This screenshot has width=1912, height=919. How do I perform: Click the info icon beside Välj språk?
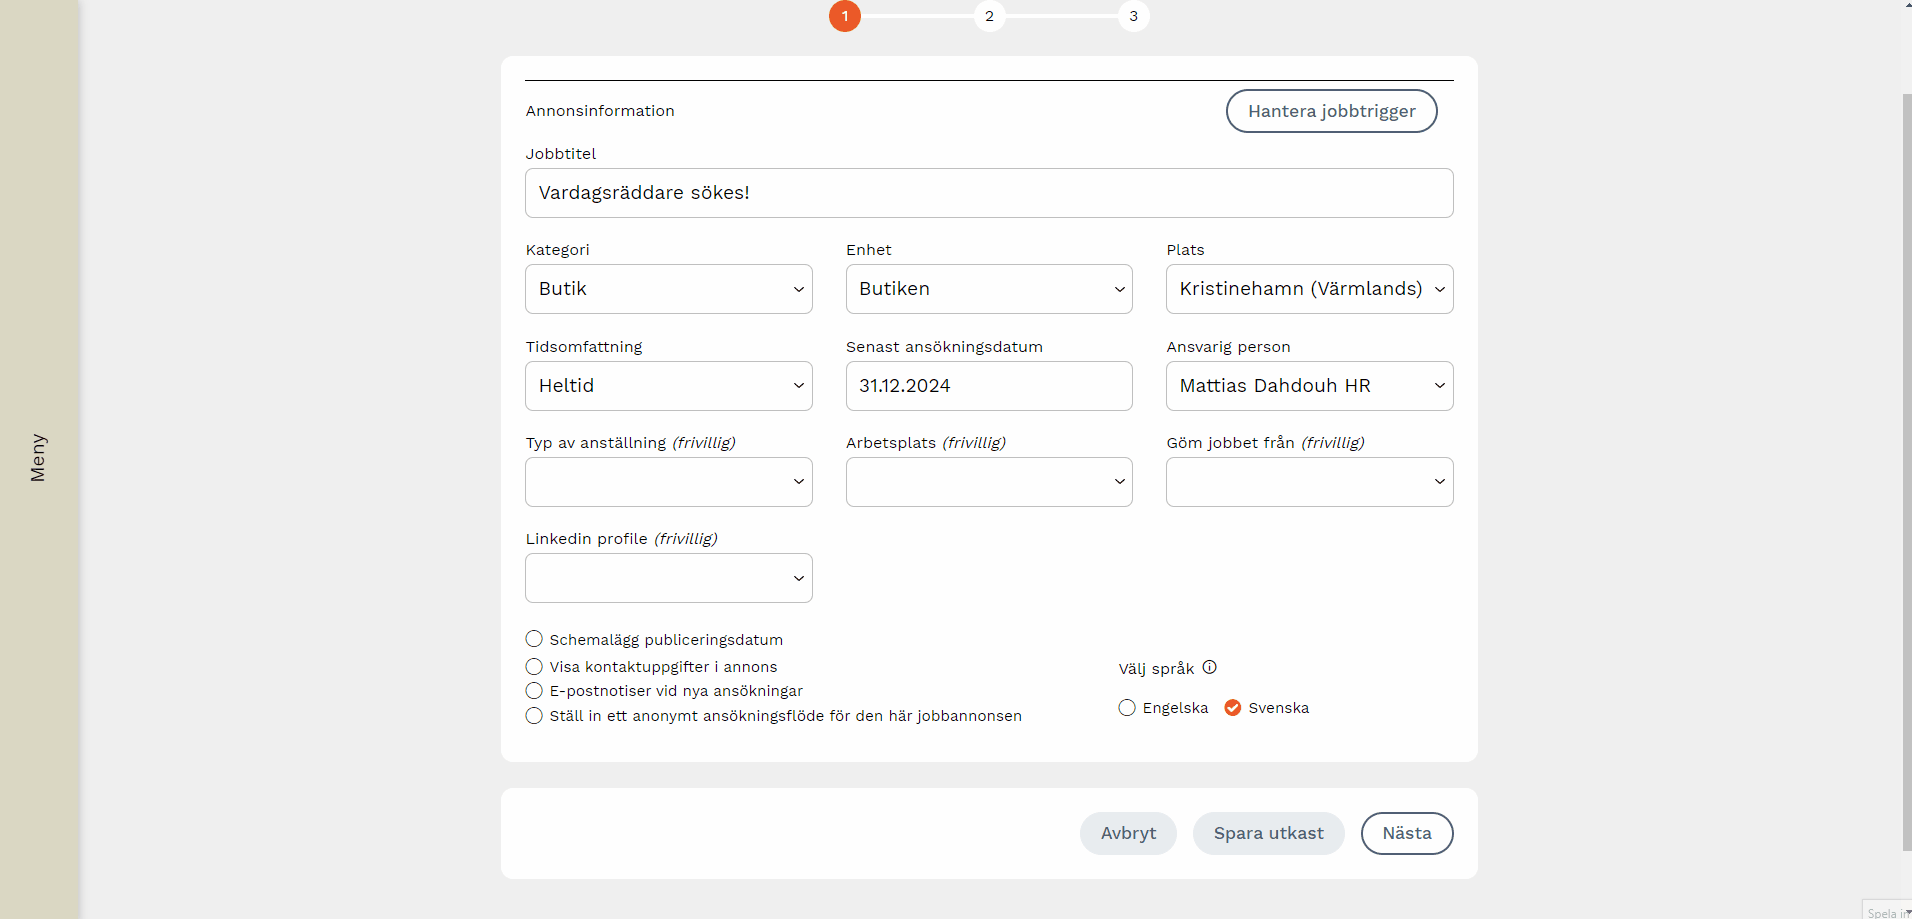[1209, 667]
